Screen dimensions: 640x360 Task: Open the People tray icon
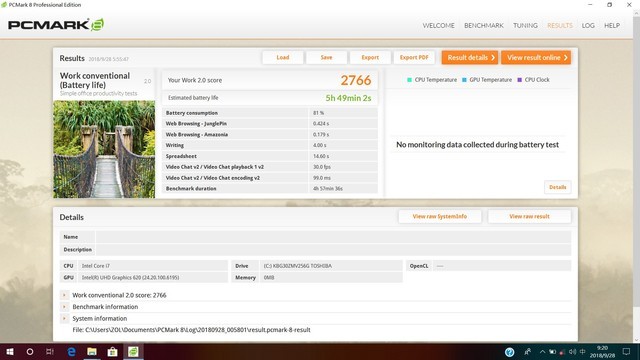point(527,351)
